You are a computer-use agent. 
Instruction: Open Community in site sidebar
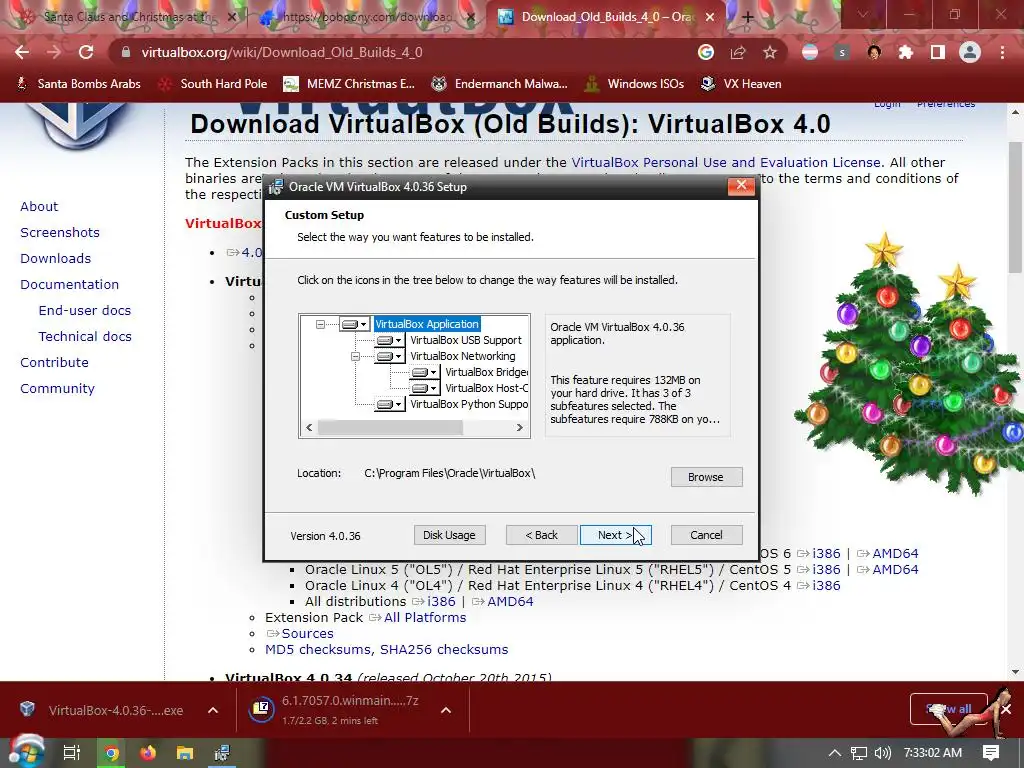[57, 389]
